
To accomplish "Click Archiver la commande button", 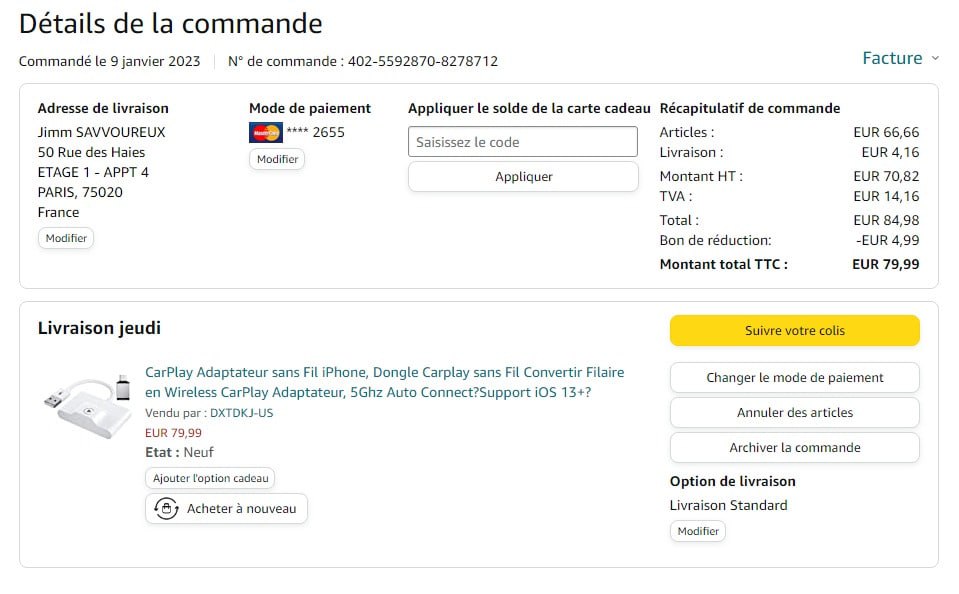I will click(x=794, y=448).
